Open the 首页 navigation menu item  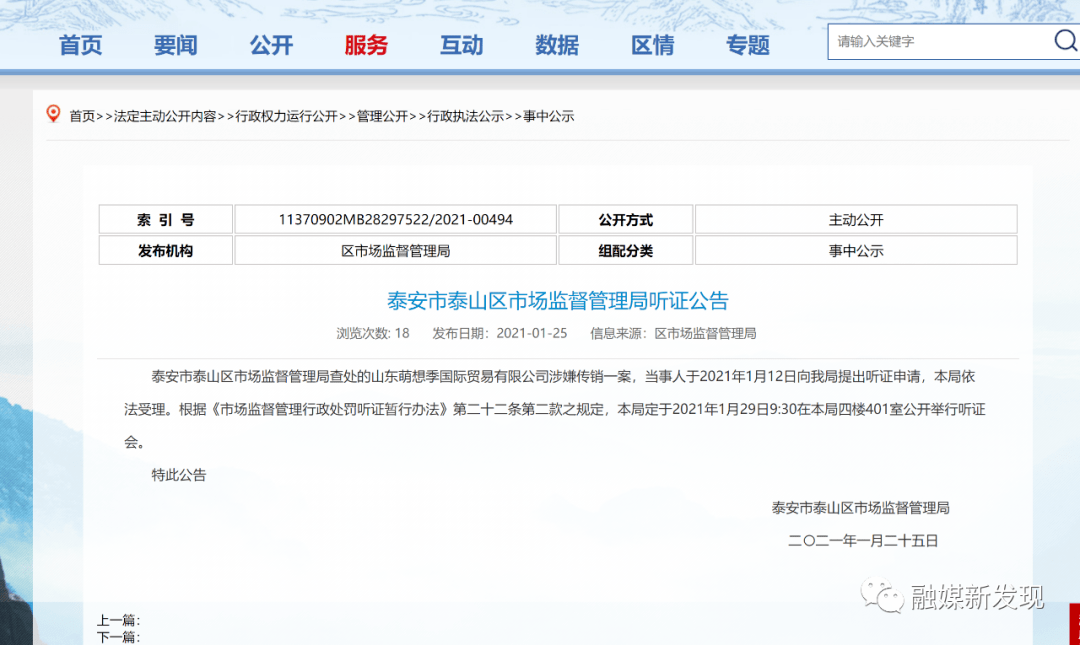[80, 45]
